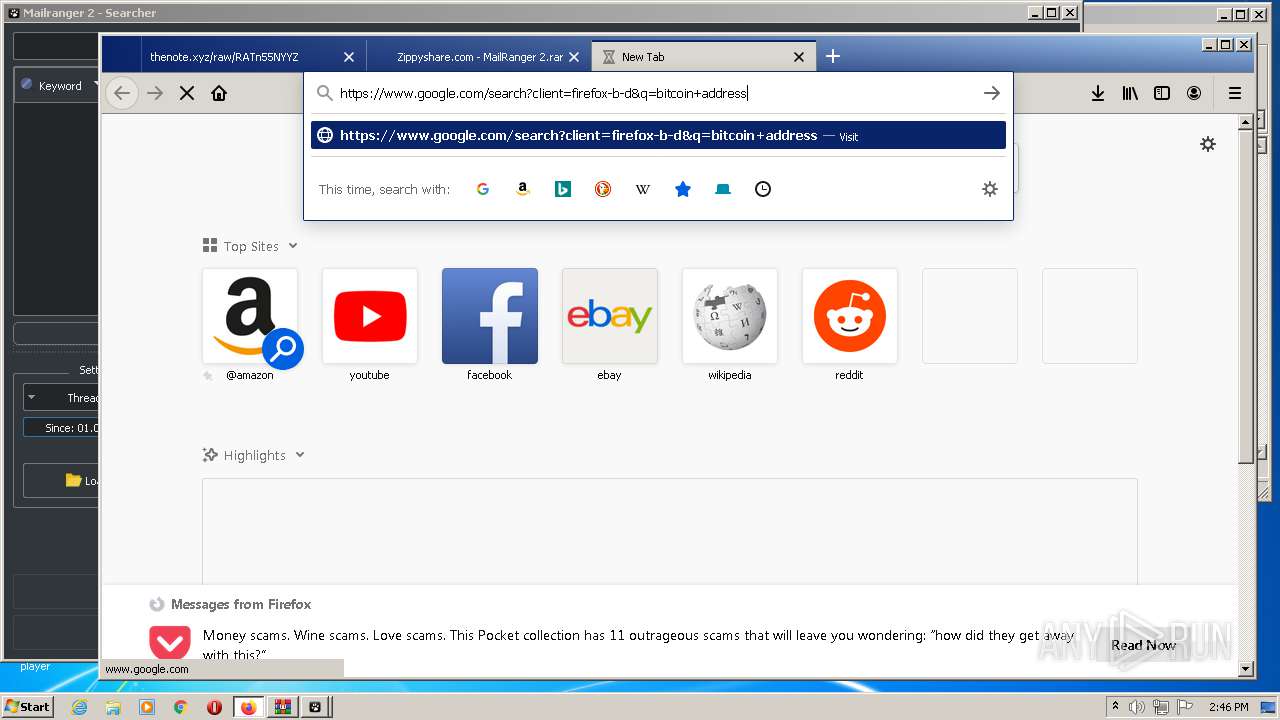The width and height of the screenshot is (1280, 720).
Task: Search with Bing one-off engine icon
Action: point(563,189)
